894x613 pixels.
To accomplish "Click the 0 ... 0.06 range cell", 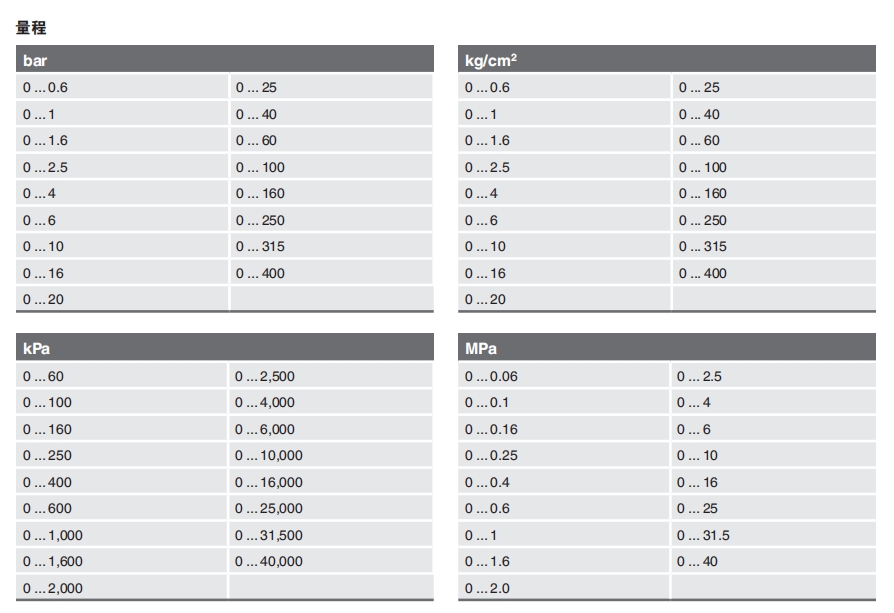I will (x=492, y=377).
